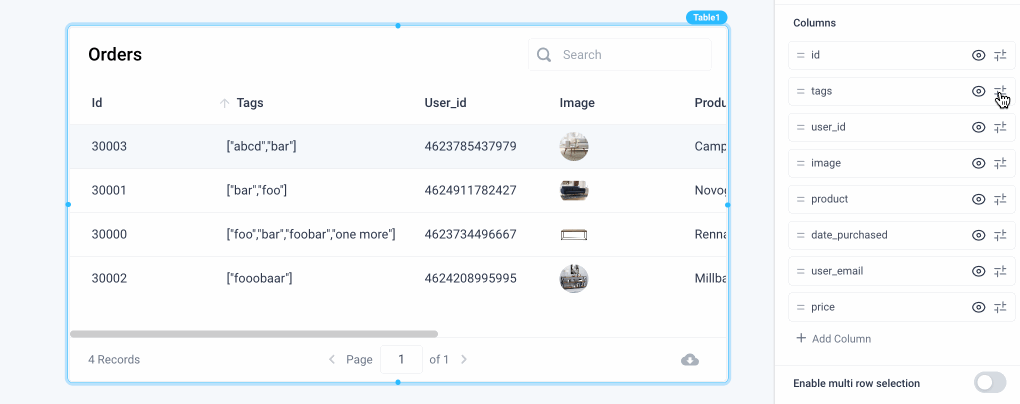Click the page number input field

tap(401, 359)
